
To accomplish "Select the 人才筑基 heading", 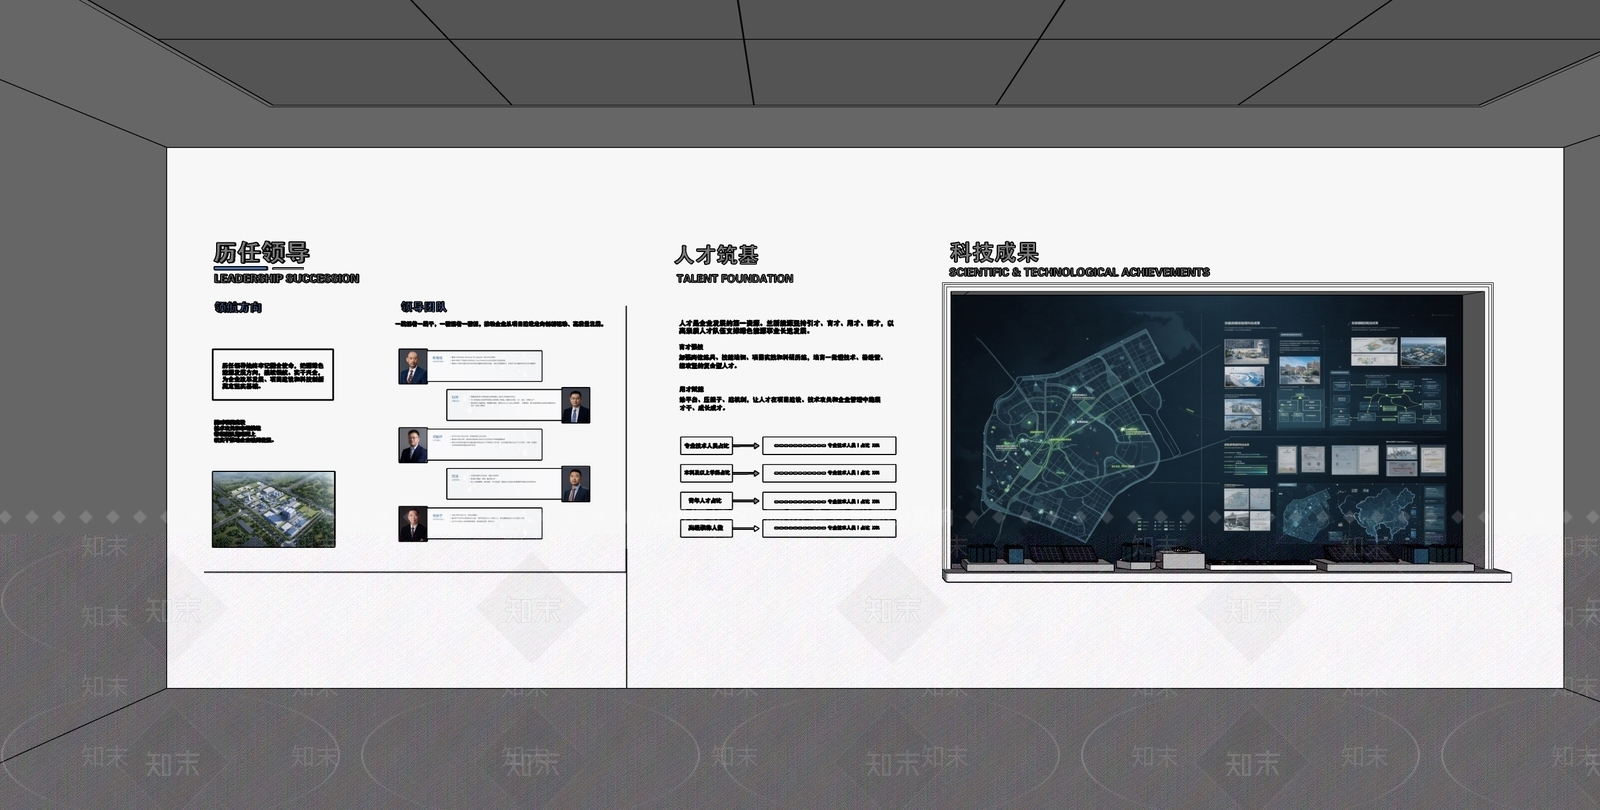I will point(716,255).
